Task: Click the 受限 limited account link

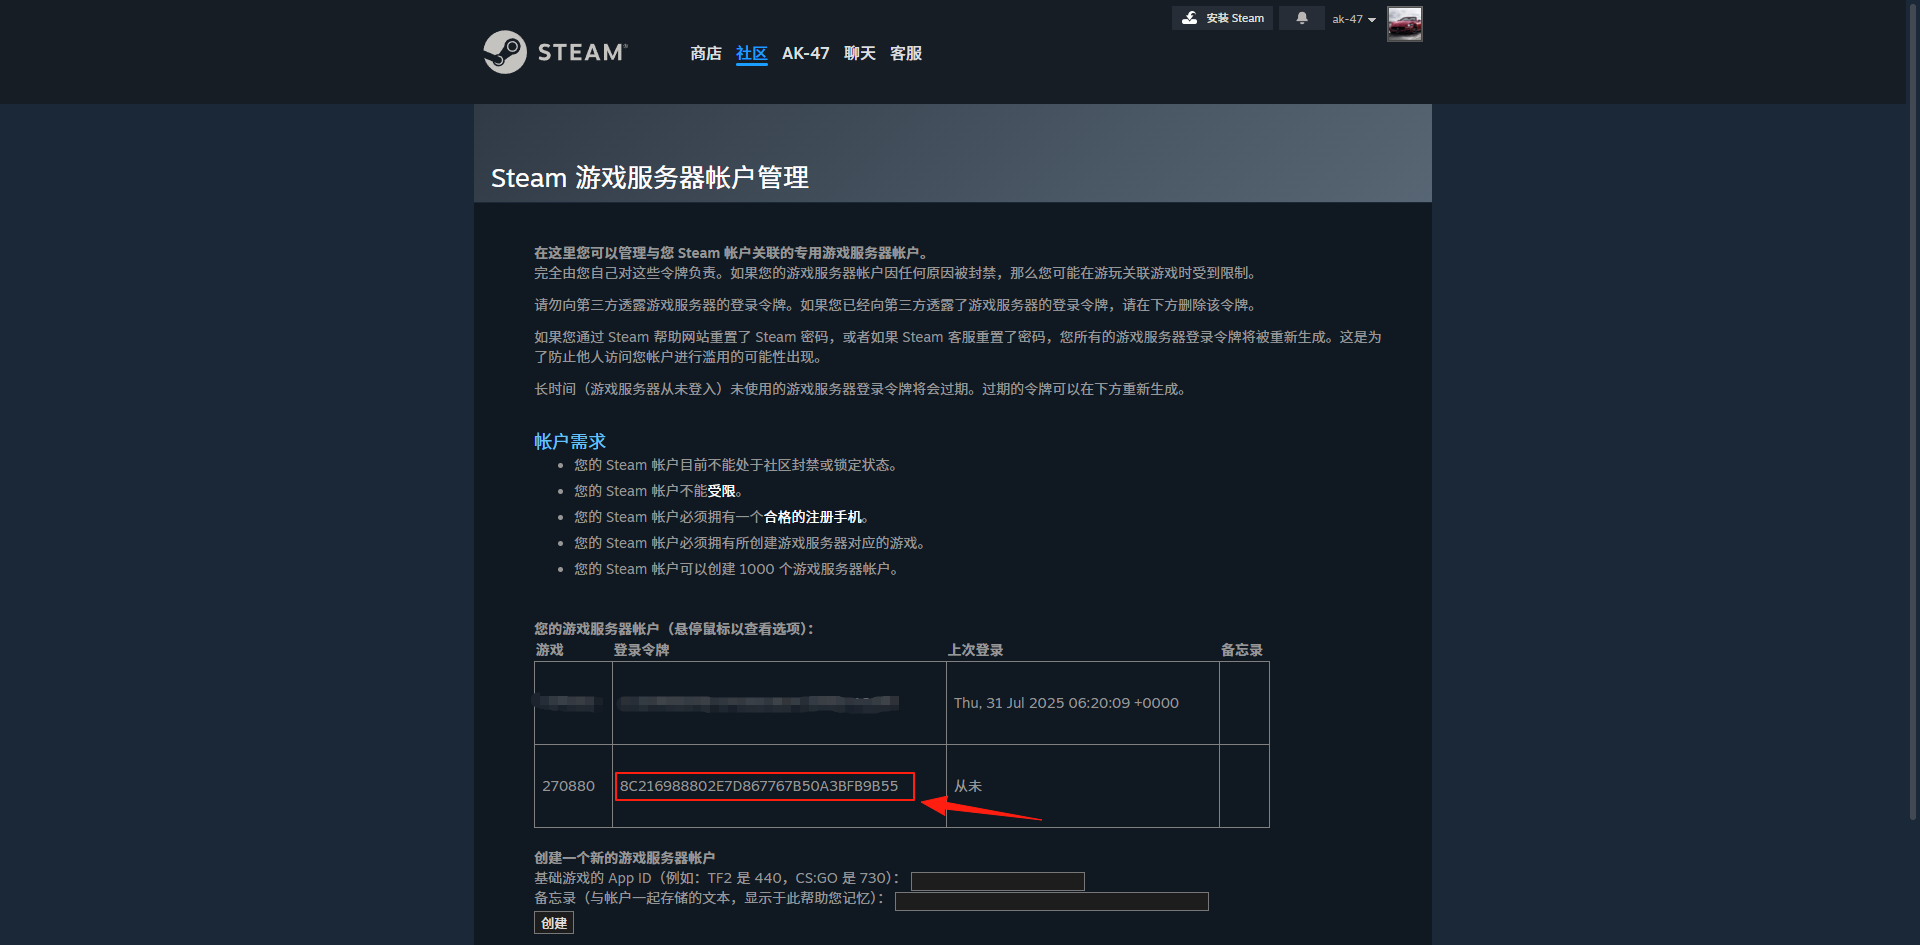Action: click(721, 491)
